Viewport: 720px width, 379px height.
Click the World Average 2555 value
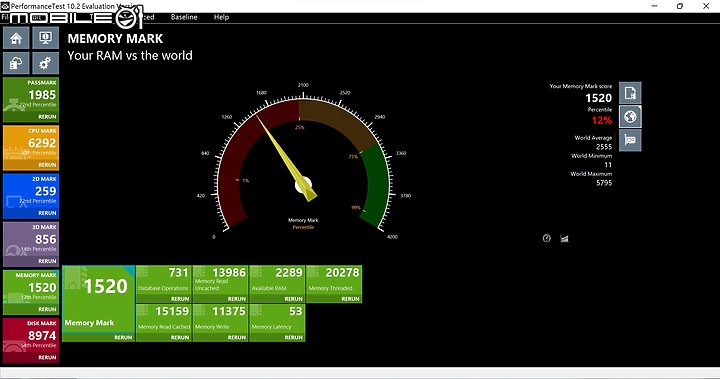click(604, 147)
